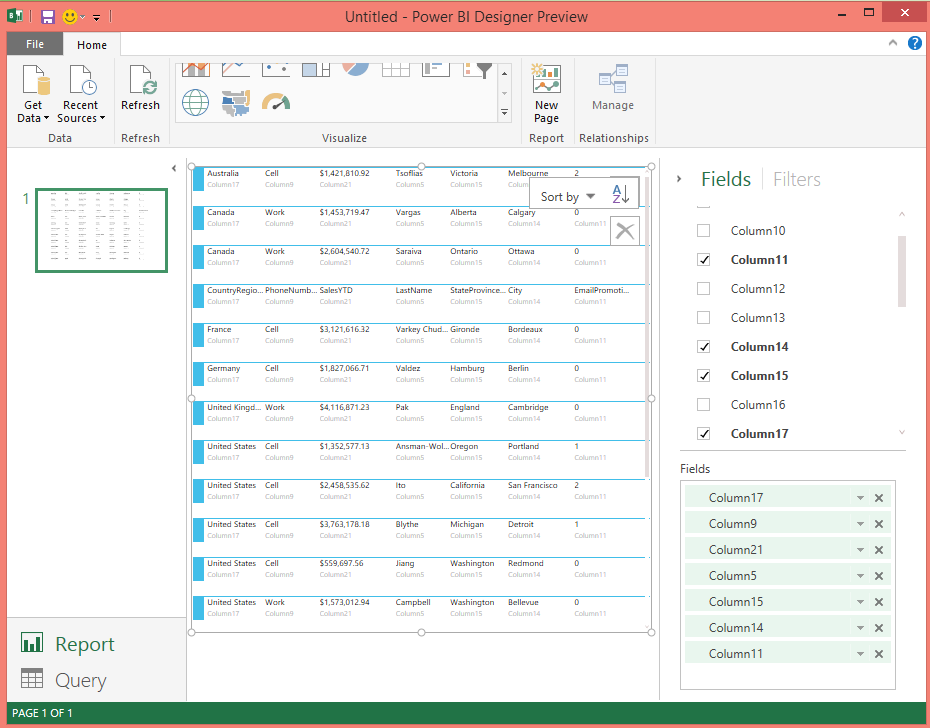
Task: Click Fields list scroll down arrow
Action: click(902, 433)
